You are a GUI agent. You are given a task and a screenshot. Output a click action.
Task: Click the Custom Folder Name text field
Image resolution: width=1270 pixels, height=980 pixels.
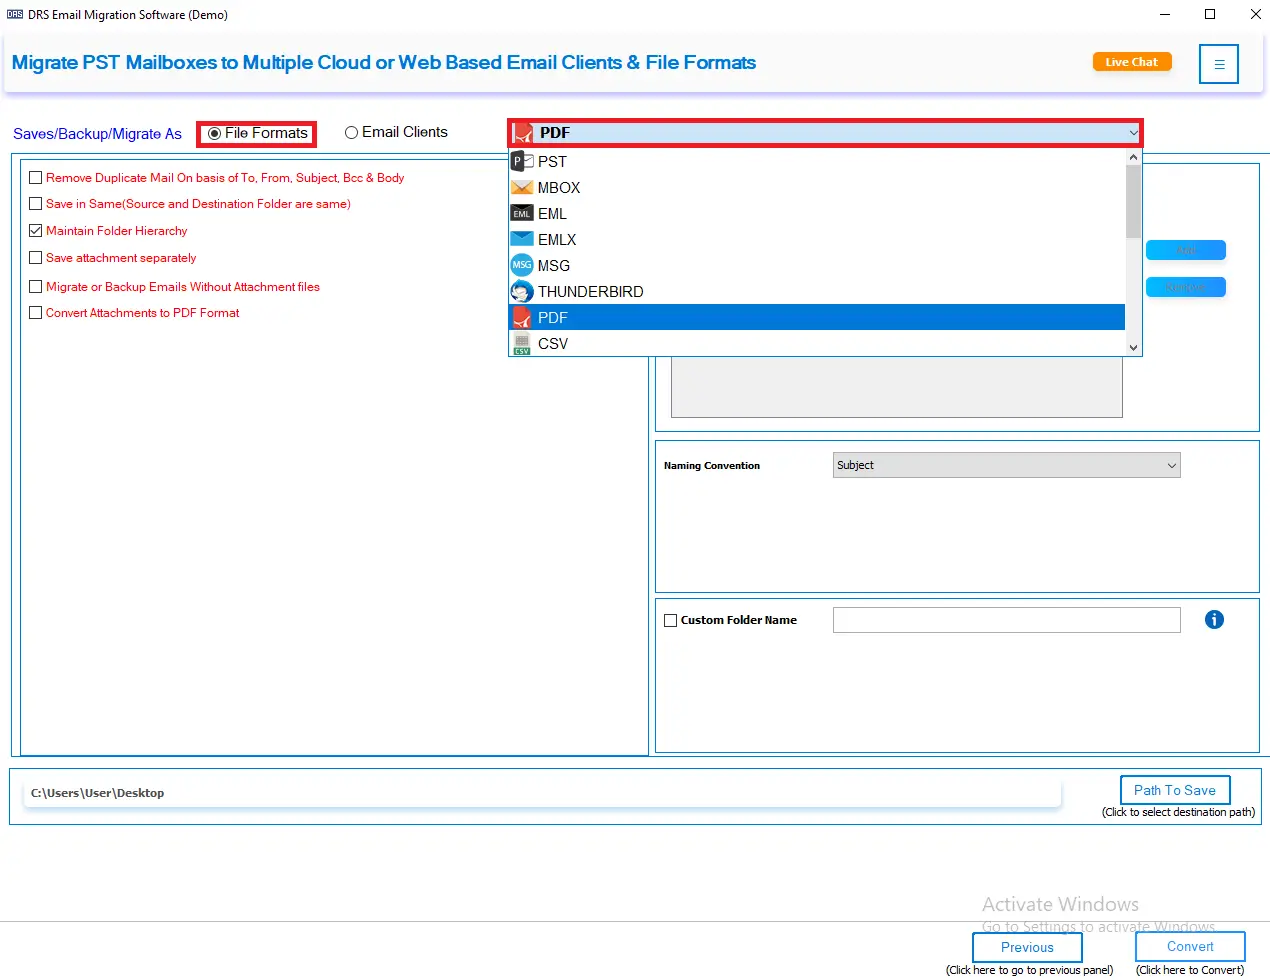pyautogui.click(x=1007, y=620)
